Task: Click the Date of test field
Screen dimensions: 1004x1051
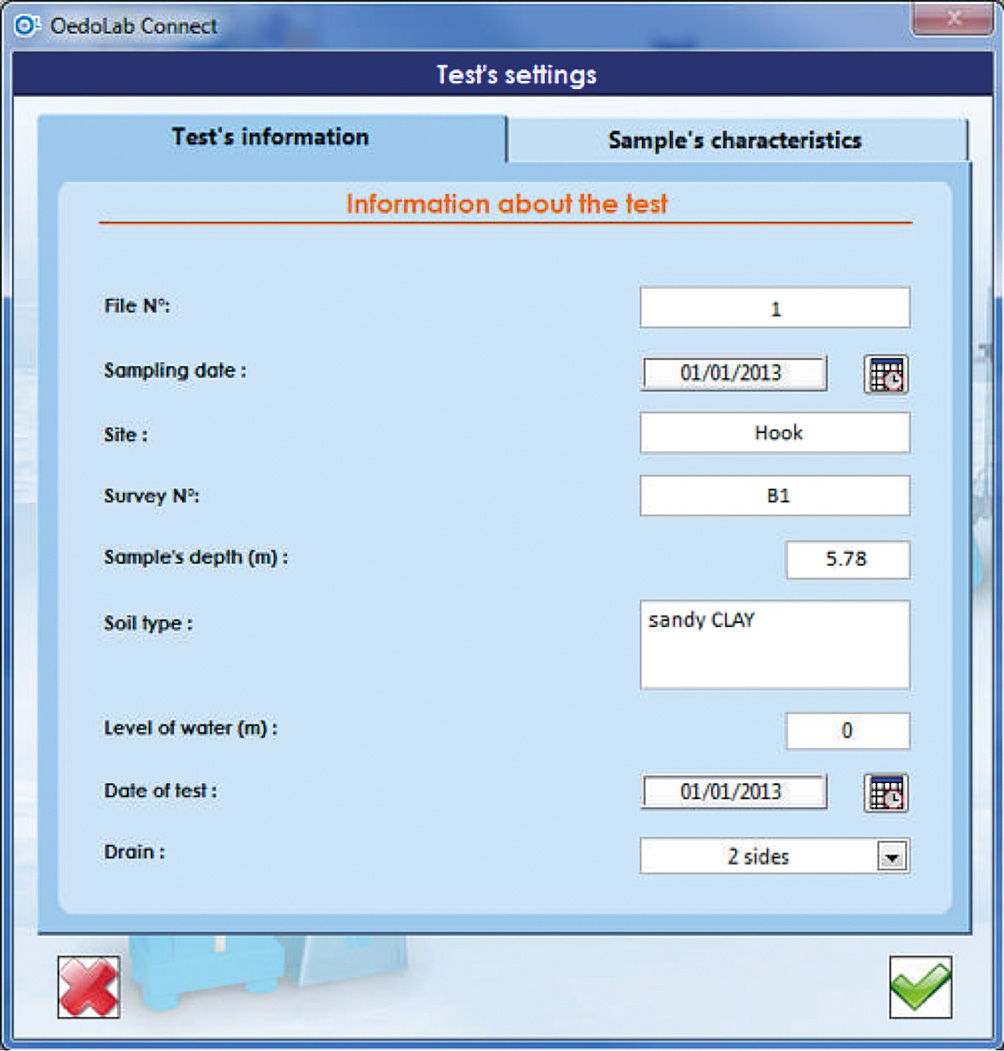Action: click(x=734, y=792)
